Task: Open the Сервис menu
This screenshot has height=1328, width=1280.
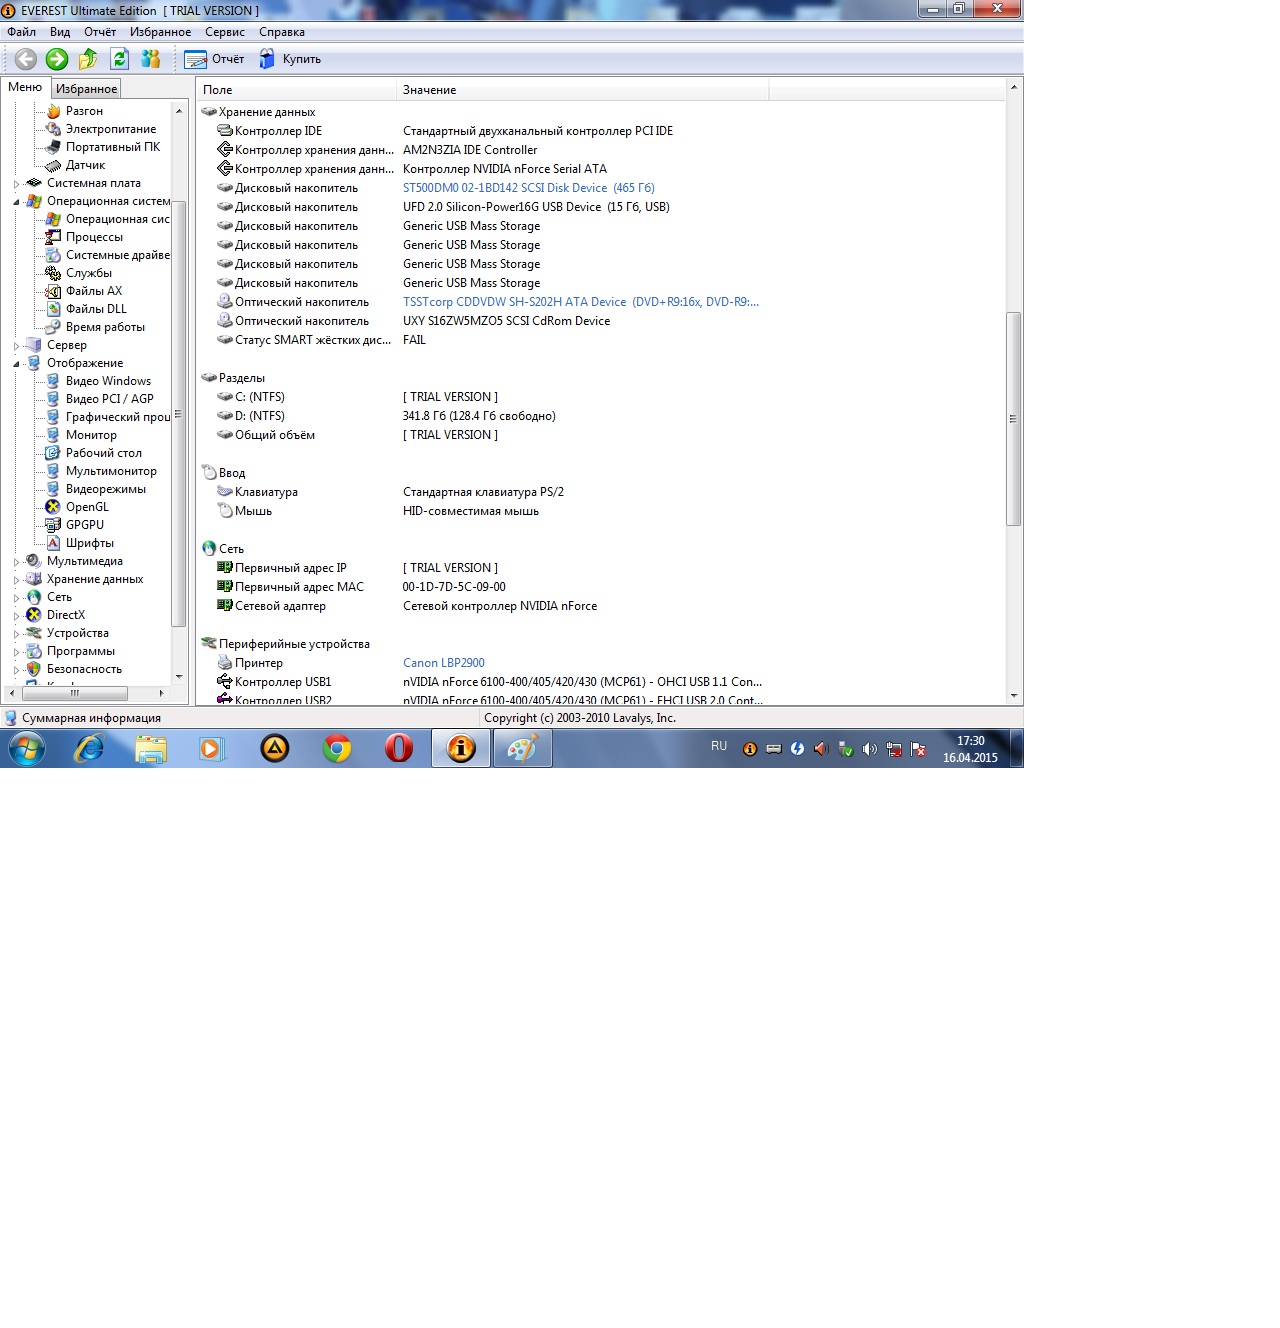Action: 225,32
